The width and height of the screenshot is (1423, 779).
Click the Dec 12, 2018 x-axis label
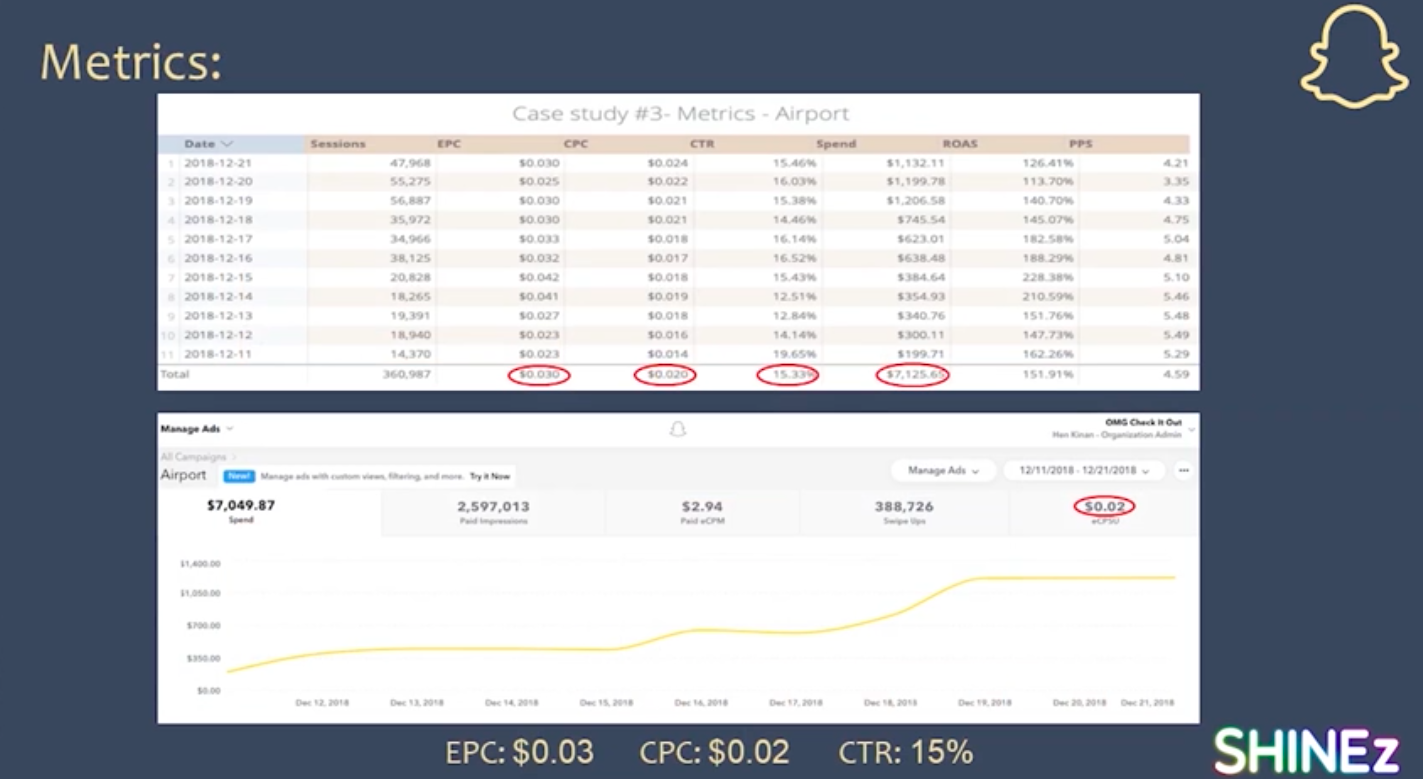[321, 703]
